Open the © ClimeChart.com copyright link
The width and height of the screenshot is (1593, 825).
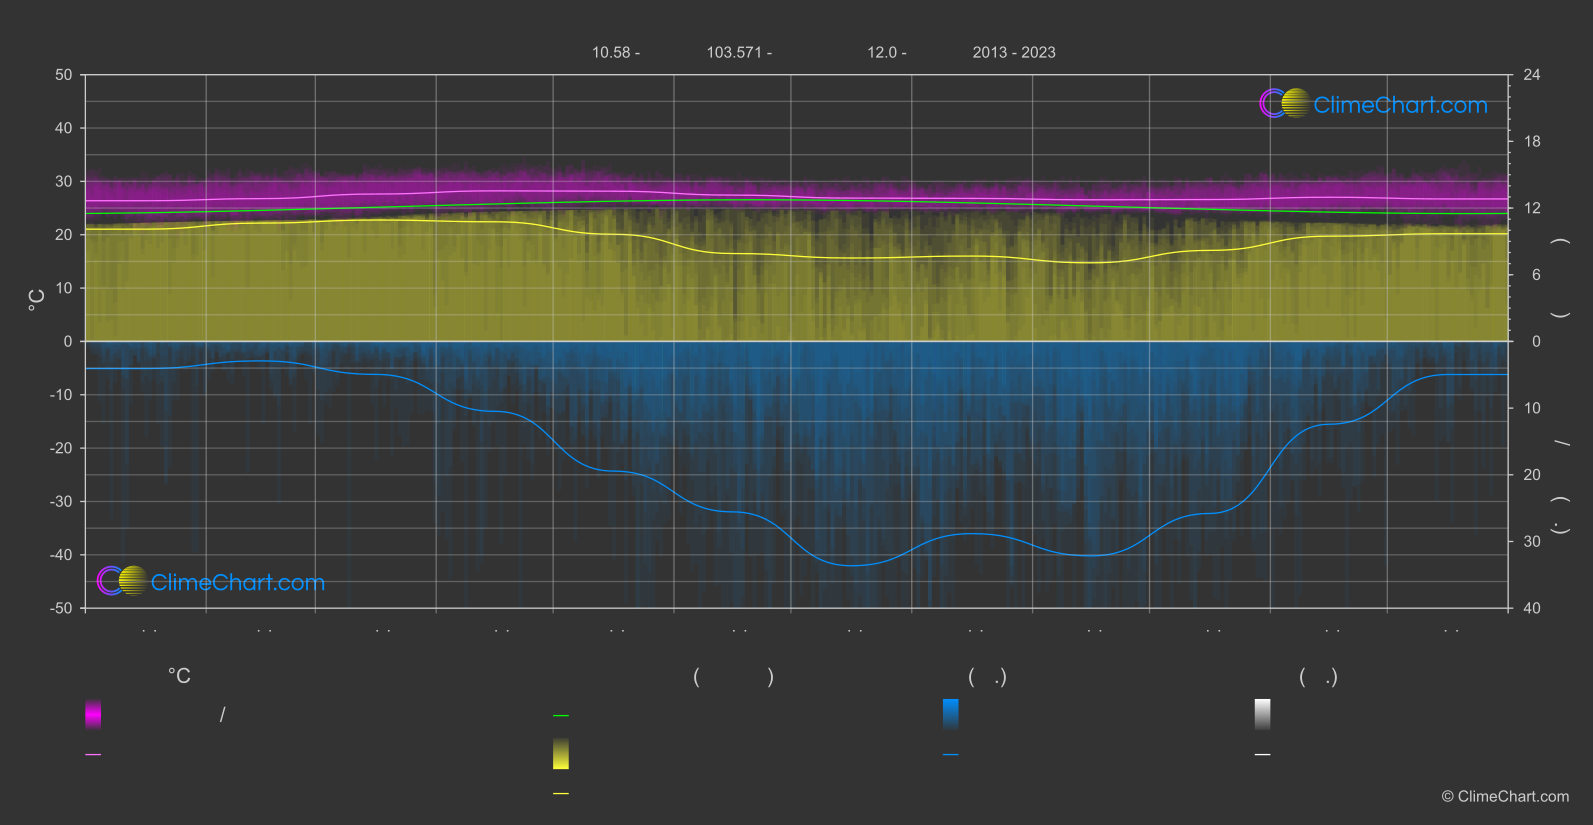[x=1505, y=797]
